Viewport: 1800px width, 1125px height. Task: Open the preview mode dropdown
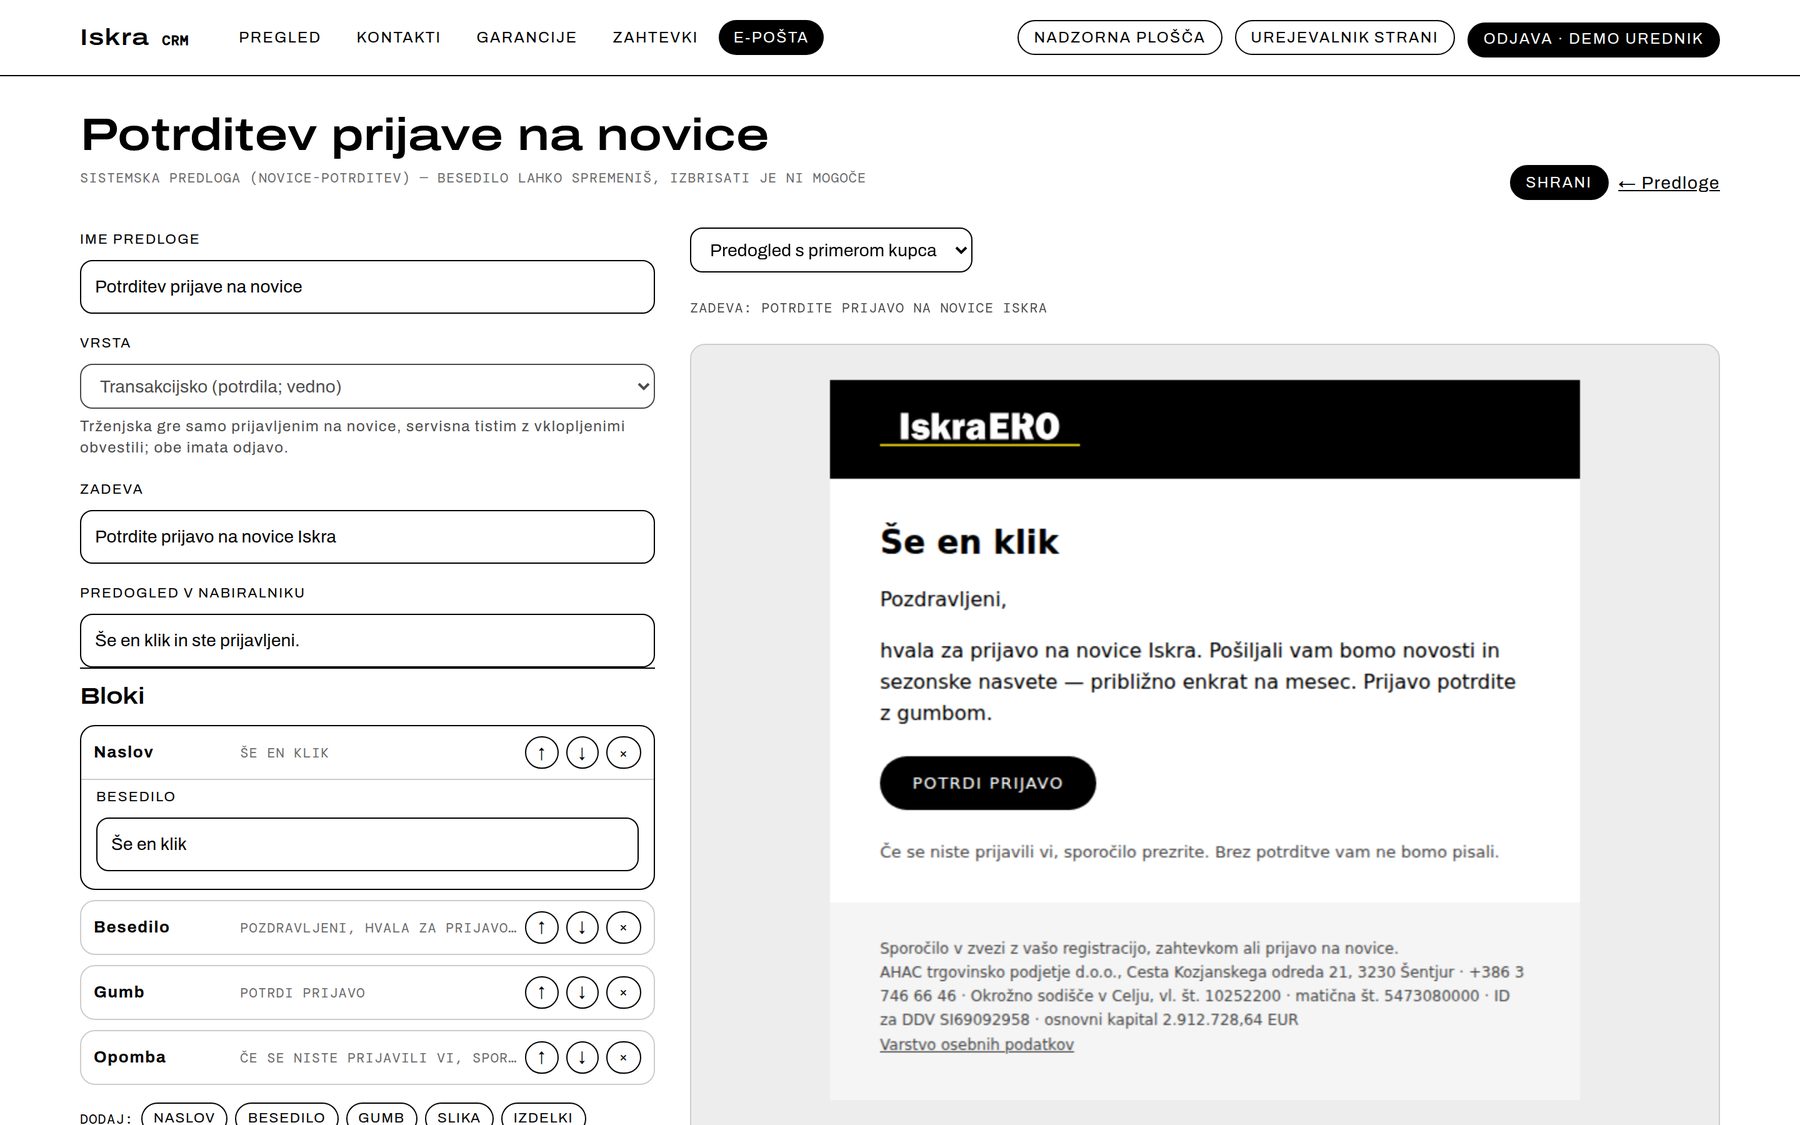pyautogui.click(x=831, y=250)
